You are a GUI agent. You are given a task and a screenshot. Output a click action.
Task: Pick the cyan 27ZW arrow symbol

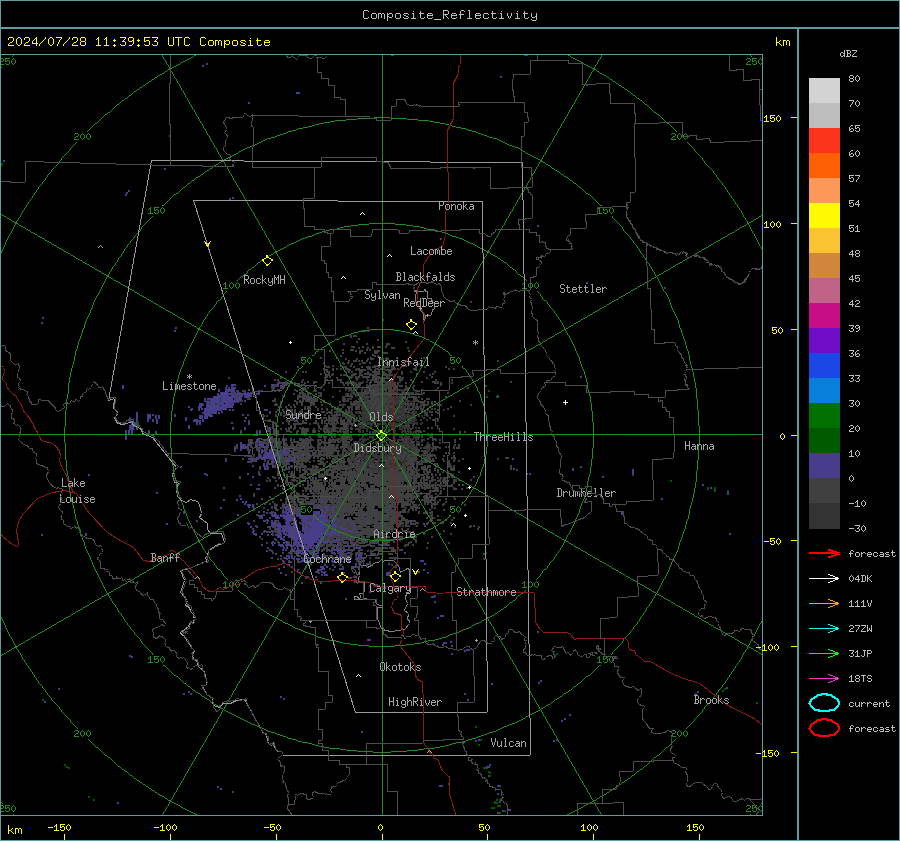pos(824,629)
